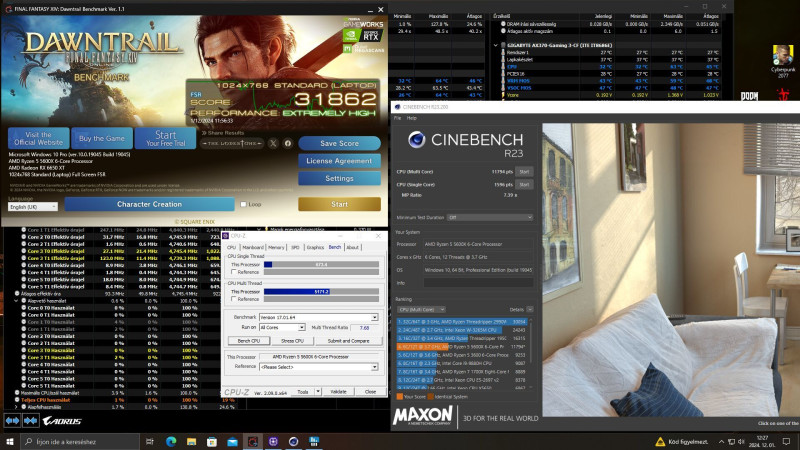Viewport: 800px width, 450px height.
Task: Open Cinebench Help menu
Action: 412,118
